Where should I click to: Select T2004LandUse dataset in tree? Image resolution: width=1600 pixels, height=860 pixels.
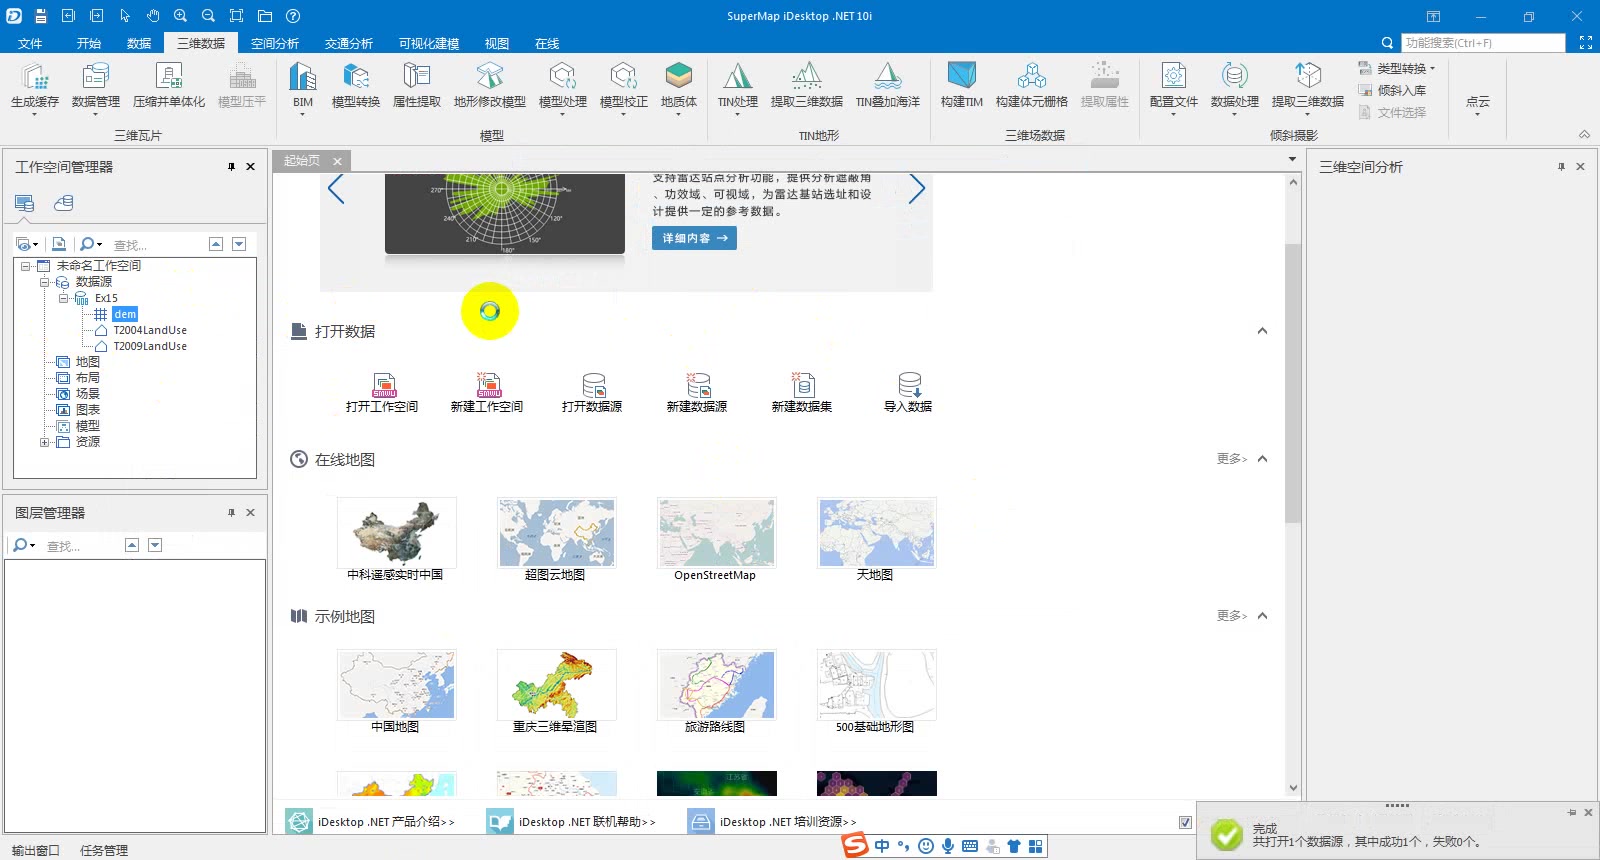150,330
